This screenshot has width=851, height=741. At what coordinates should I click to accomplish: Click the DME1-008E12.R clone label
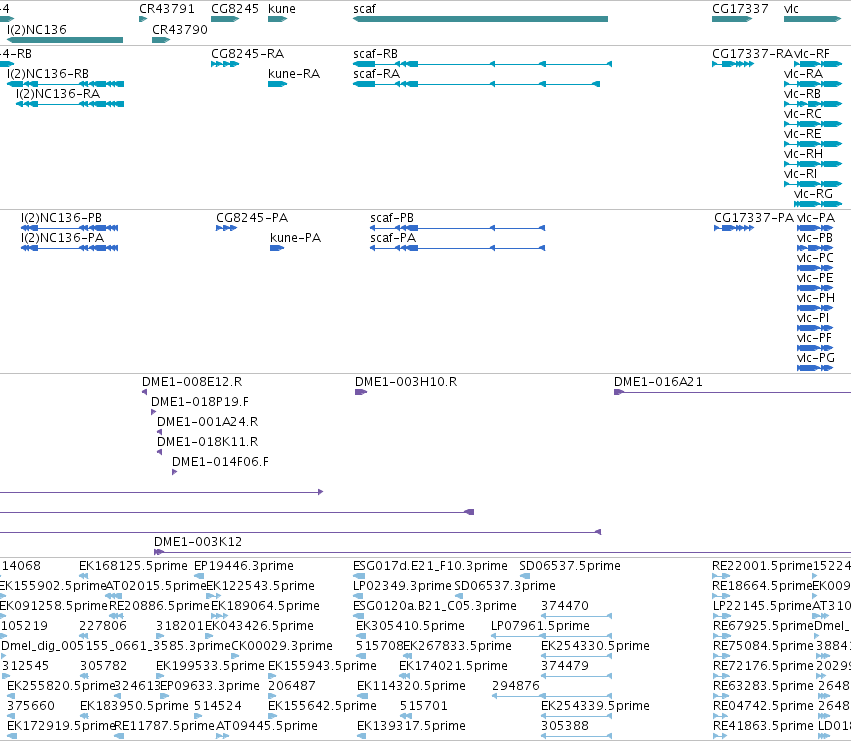(x=192, y=382)
